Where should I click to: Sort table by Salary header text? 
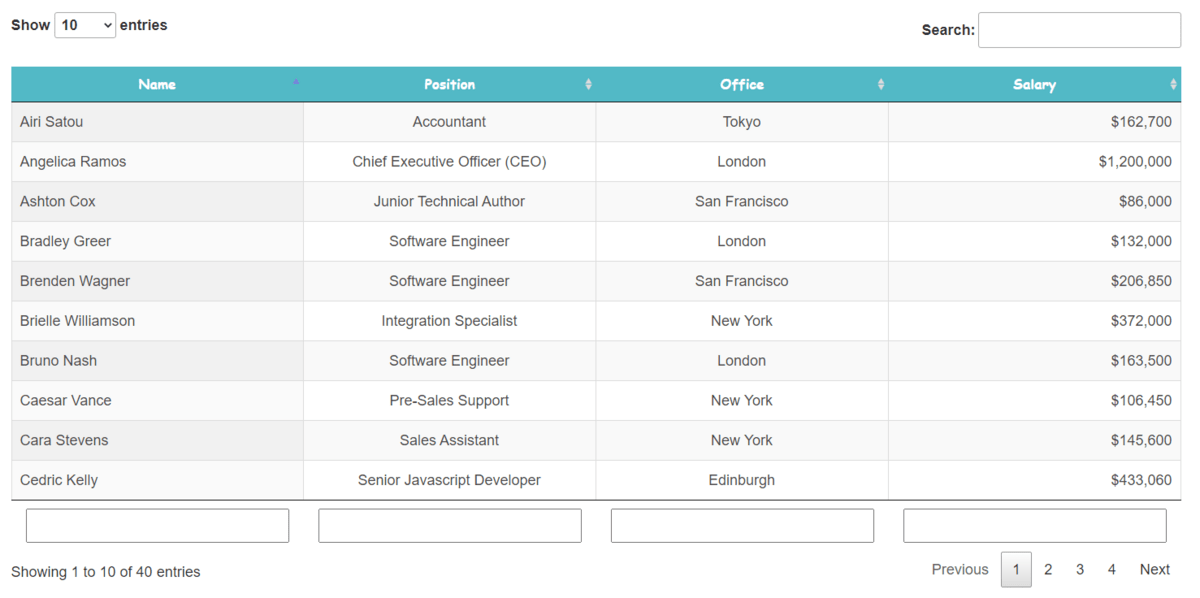(1034, 85)
